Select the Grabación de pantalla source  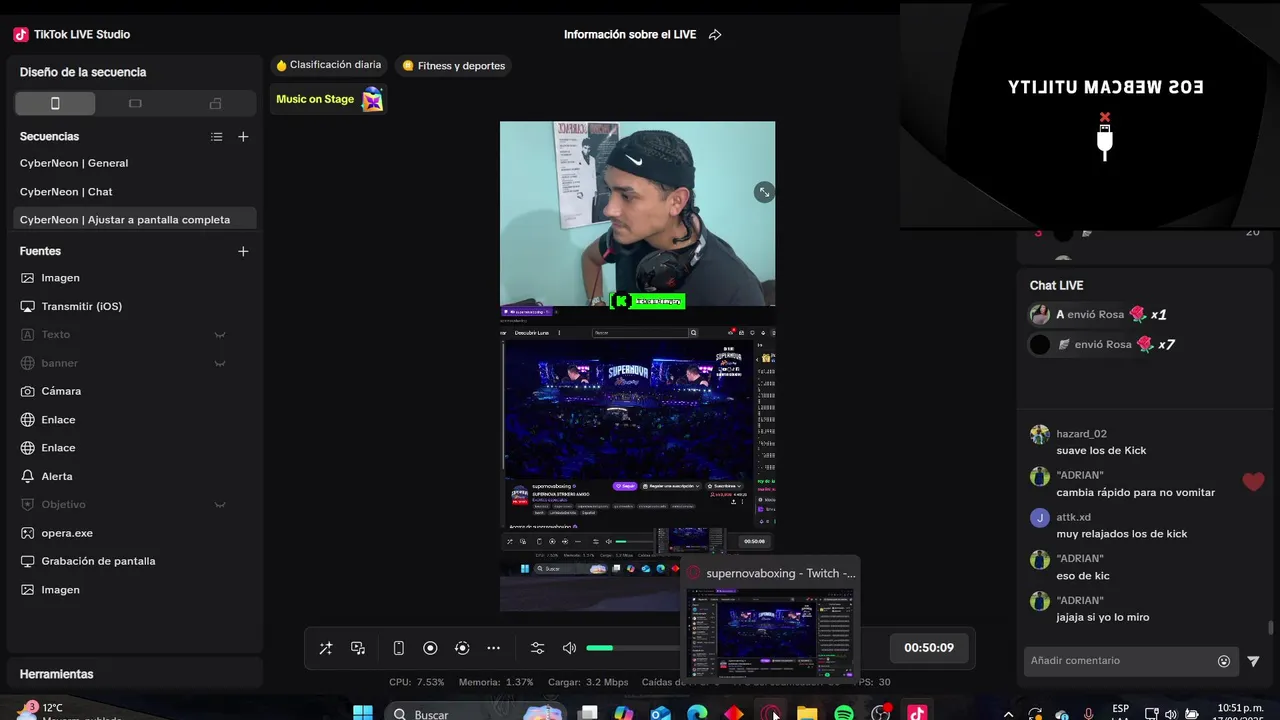[135, 561]
